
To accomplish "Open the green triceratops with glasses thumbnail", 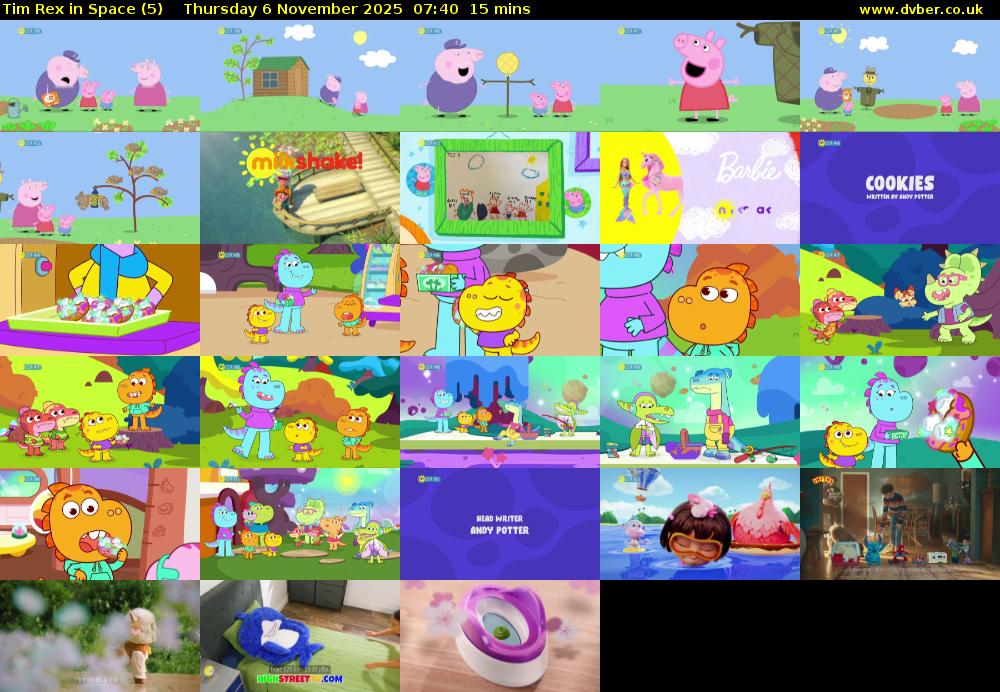I will pos(900,300).
